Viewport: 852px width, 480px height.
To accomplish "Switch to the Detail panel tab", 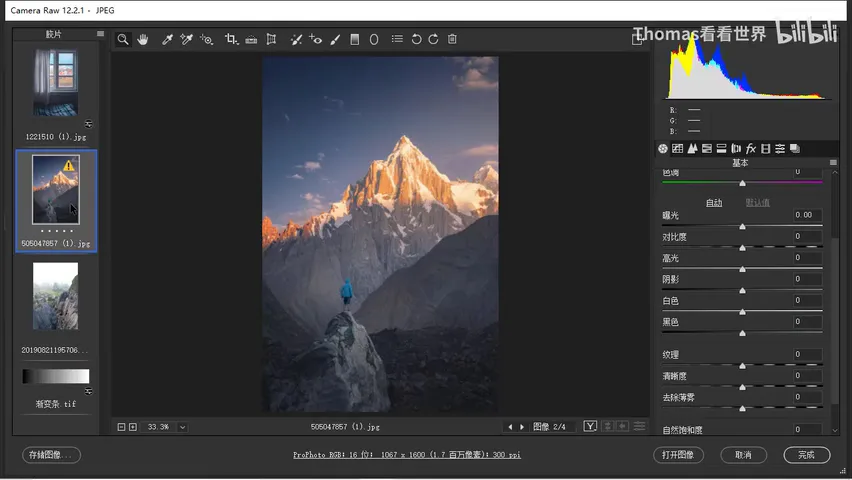I will coord(692,148).
